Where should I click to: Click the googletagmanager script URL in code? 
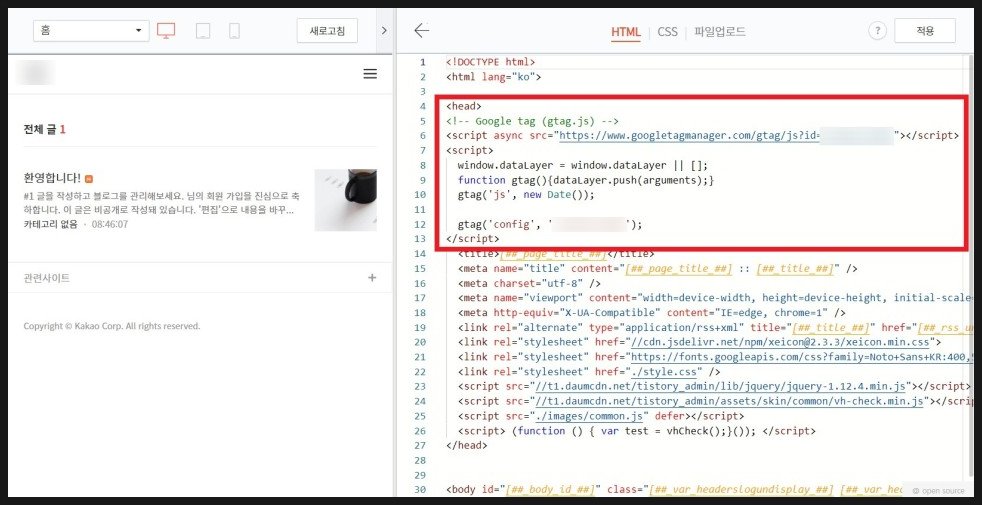pyautogui.click(x=690, y=135)
